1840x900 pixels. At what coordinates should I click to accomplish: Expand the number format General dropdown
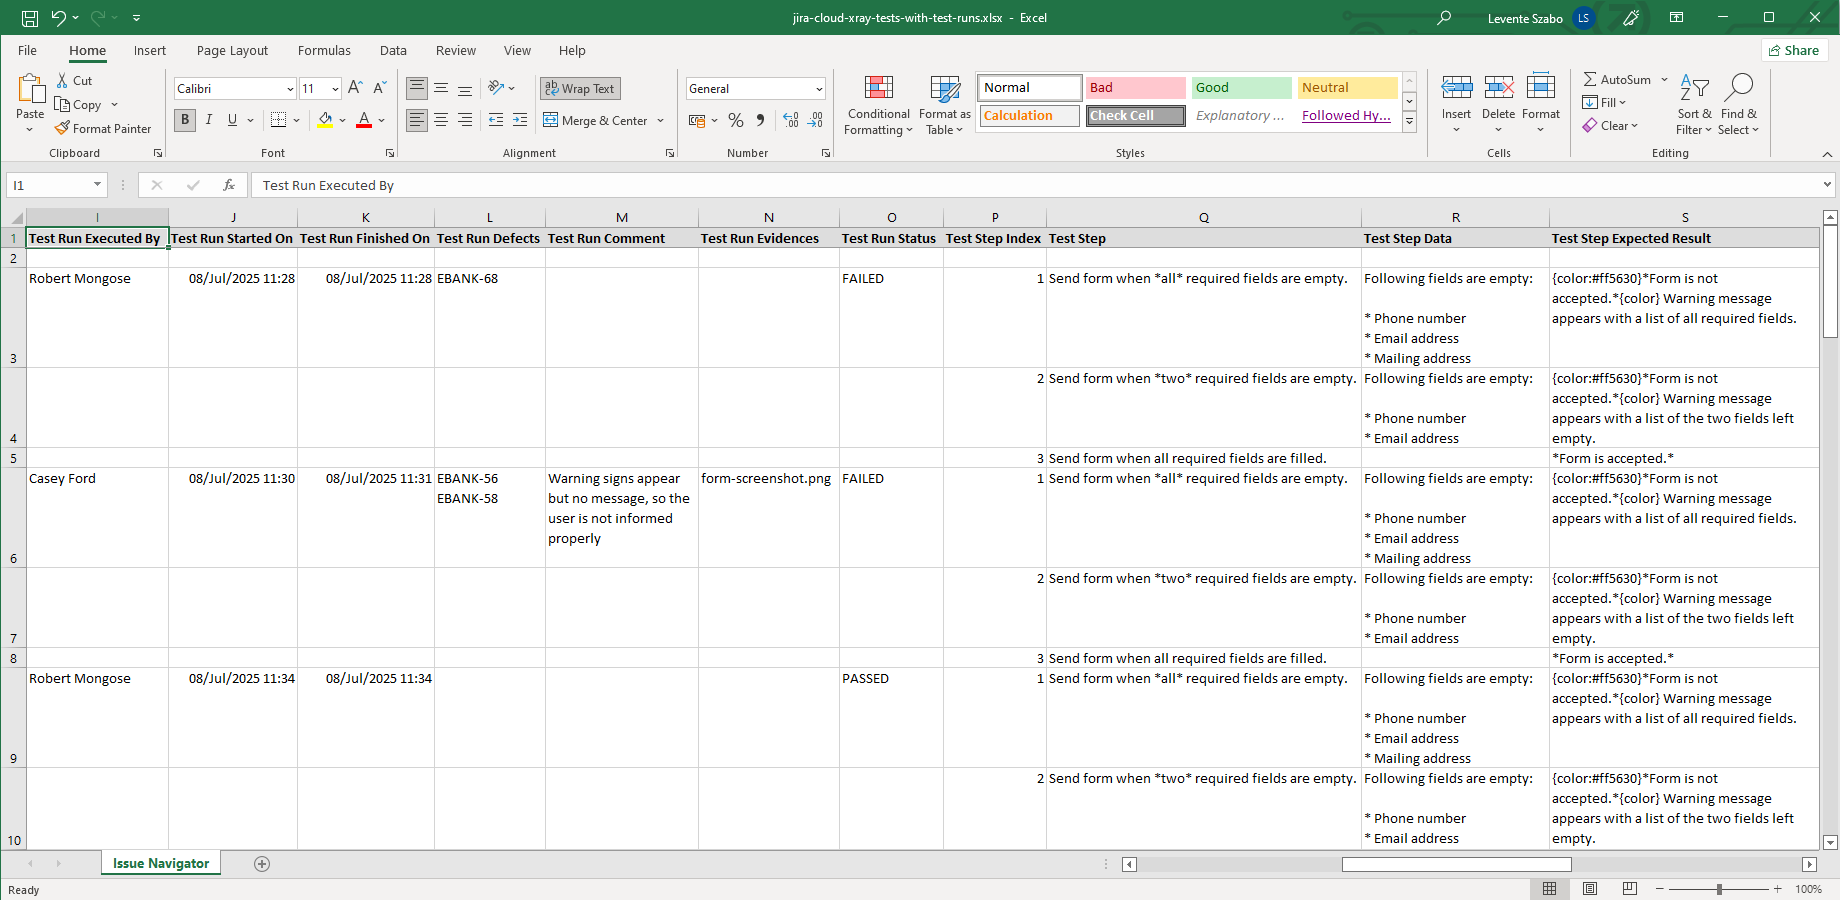tap(819, 89)
